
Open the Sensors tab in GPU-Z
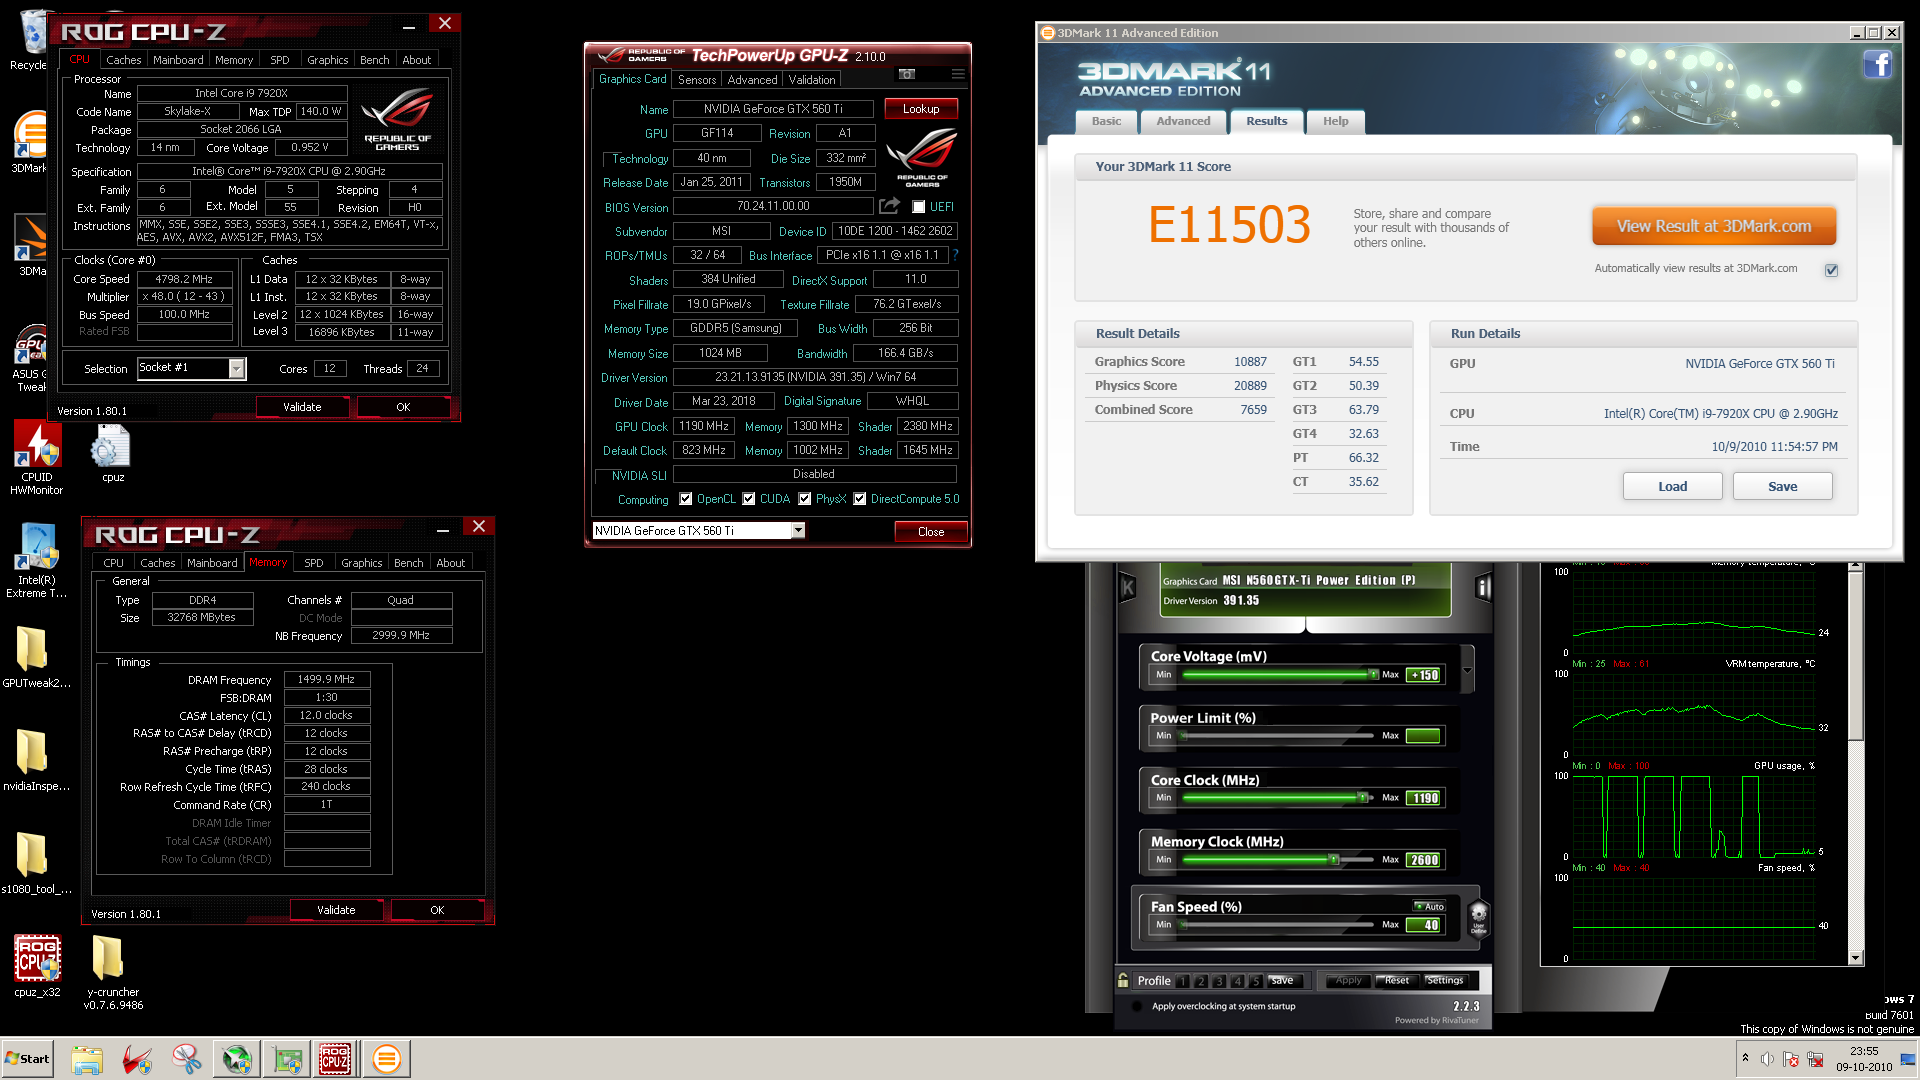coord(697,80)
